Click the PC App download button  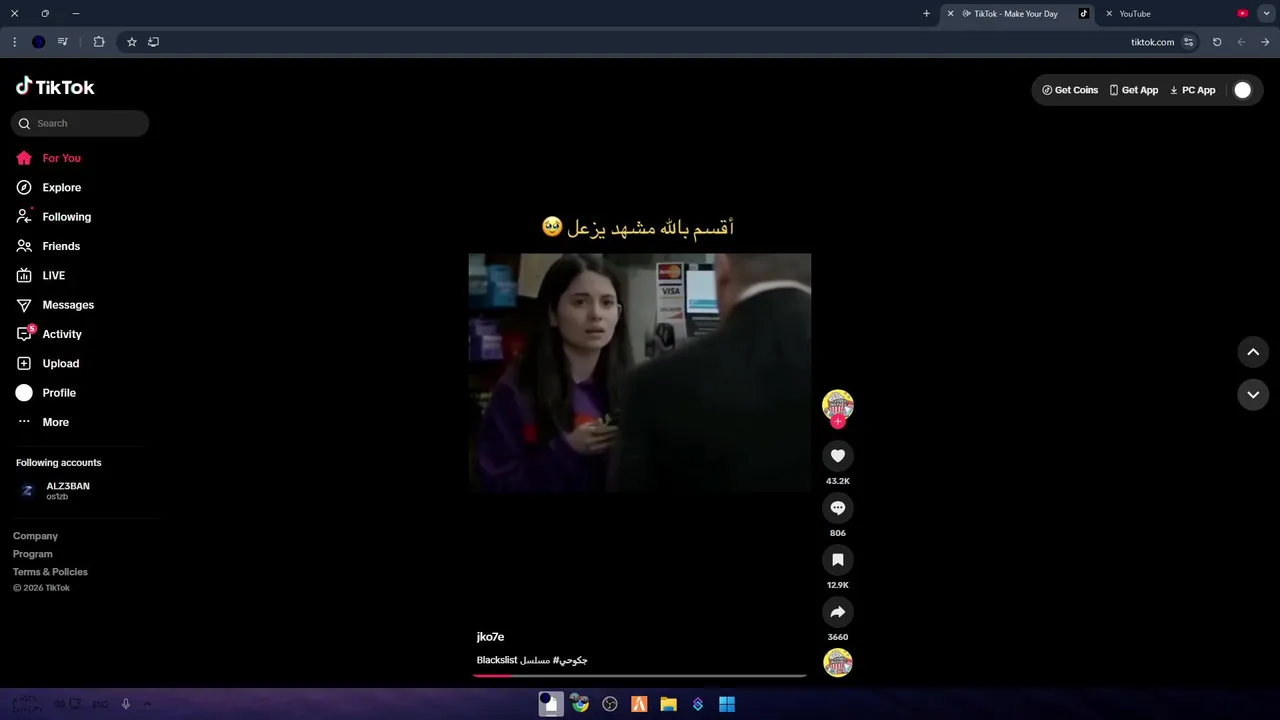(x=1192, y=90)
